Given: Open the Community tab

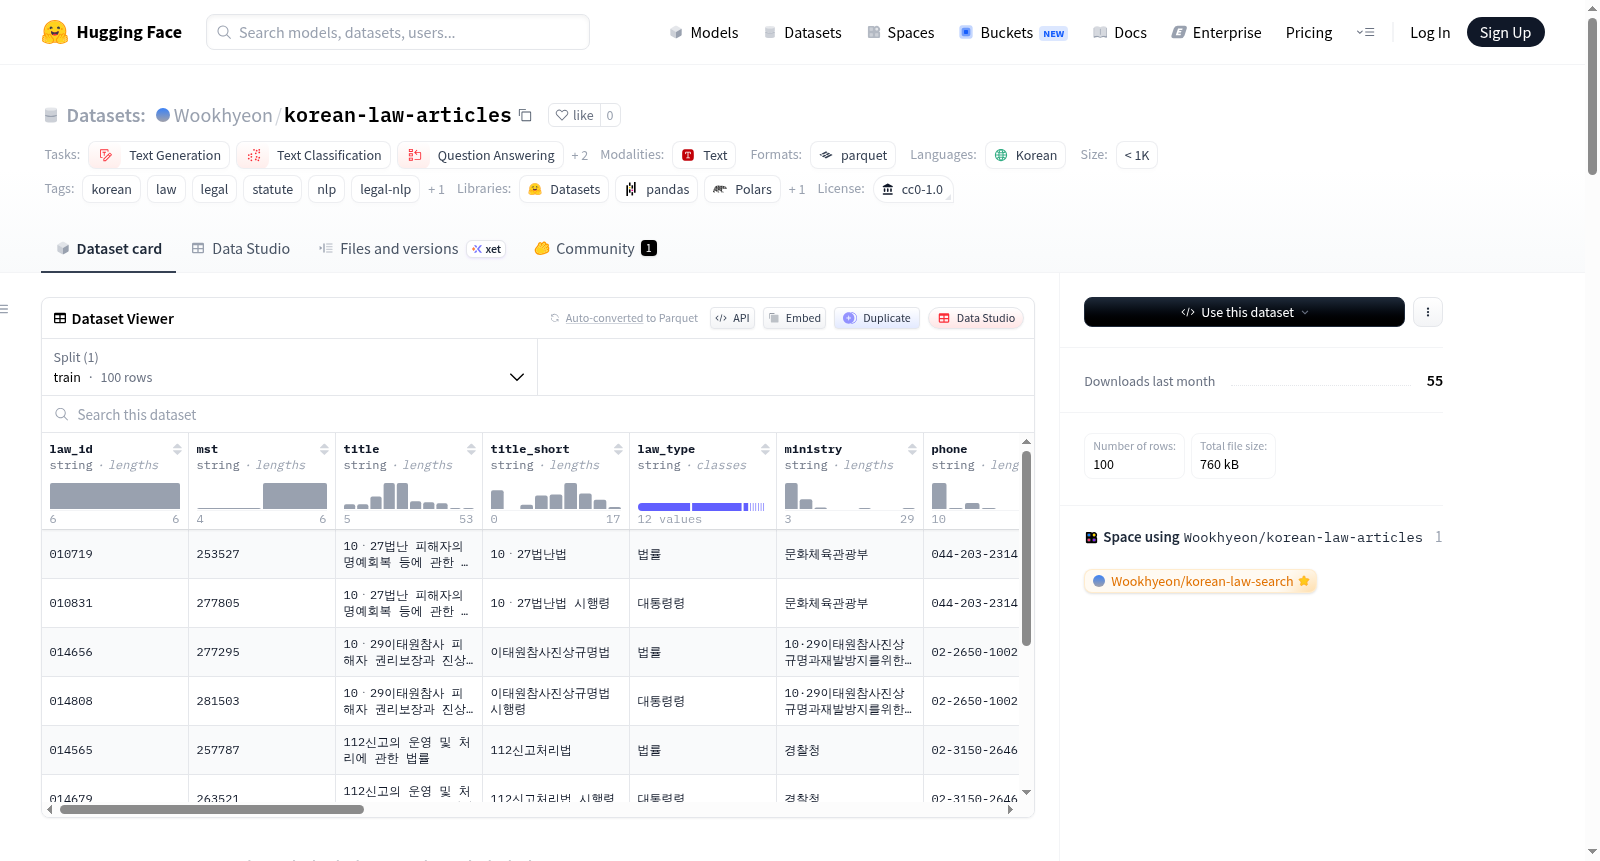Looking at the screenshot, I should pos(595,249).
